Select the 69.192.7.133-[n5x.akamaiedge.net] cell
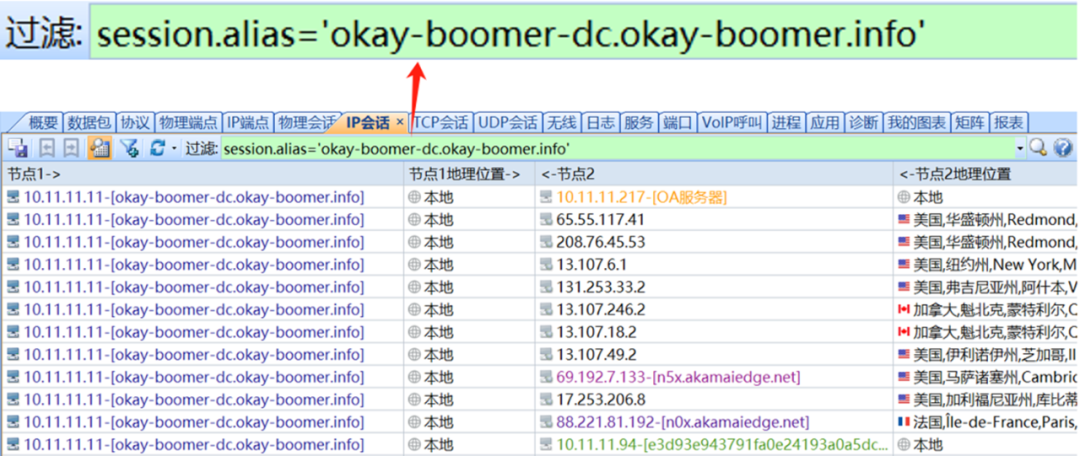Image resolution: width=1080 pixels, height=456 pixels. pyautogui.click(x=714, y=377)
